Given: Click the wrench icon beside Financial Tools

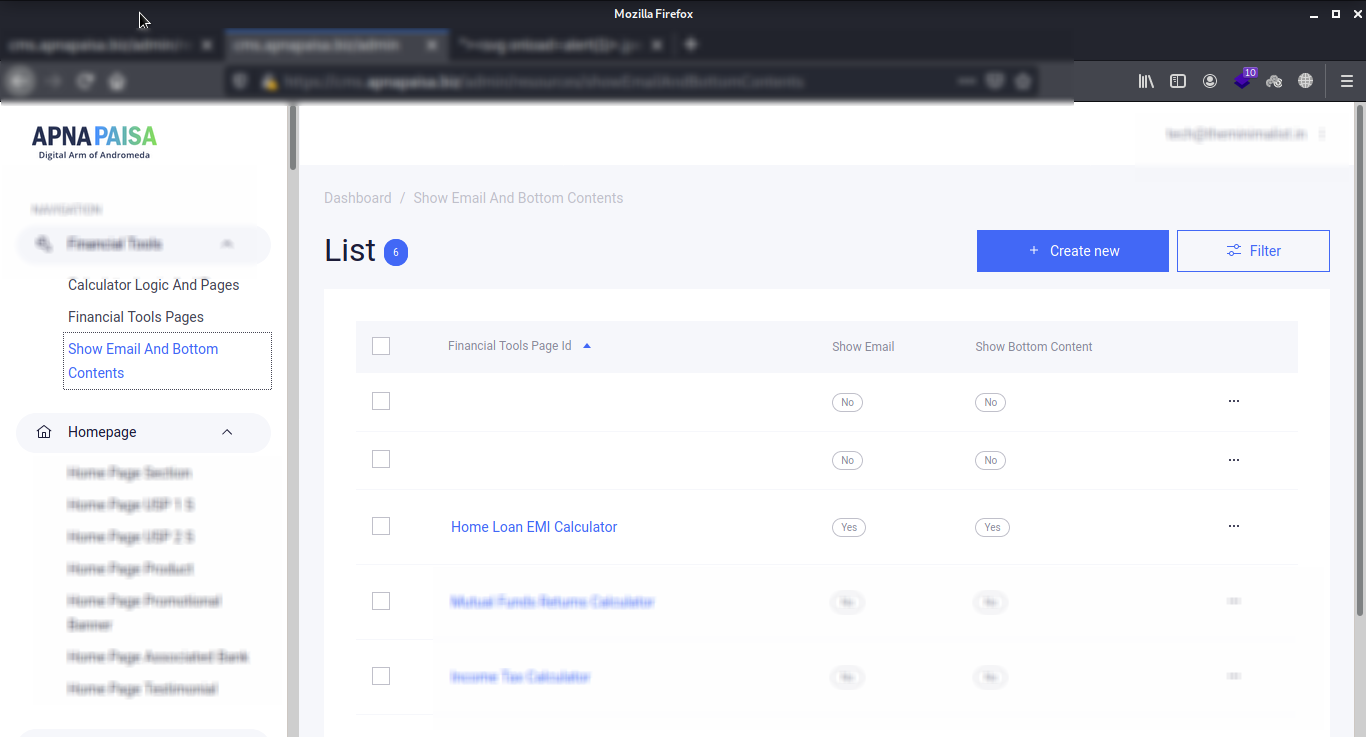Looking at the screenshot, I should pyautogui.click(x=42, y=243).
